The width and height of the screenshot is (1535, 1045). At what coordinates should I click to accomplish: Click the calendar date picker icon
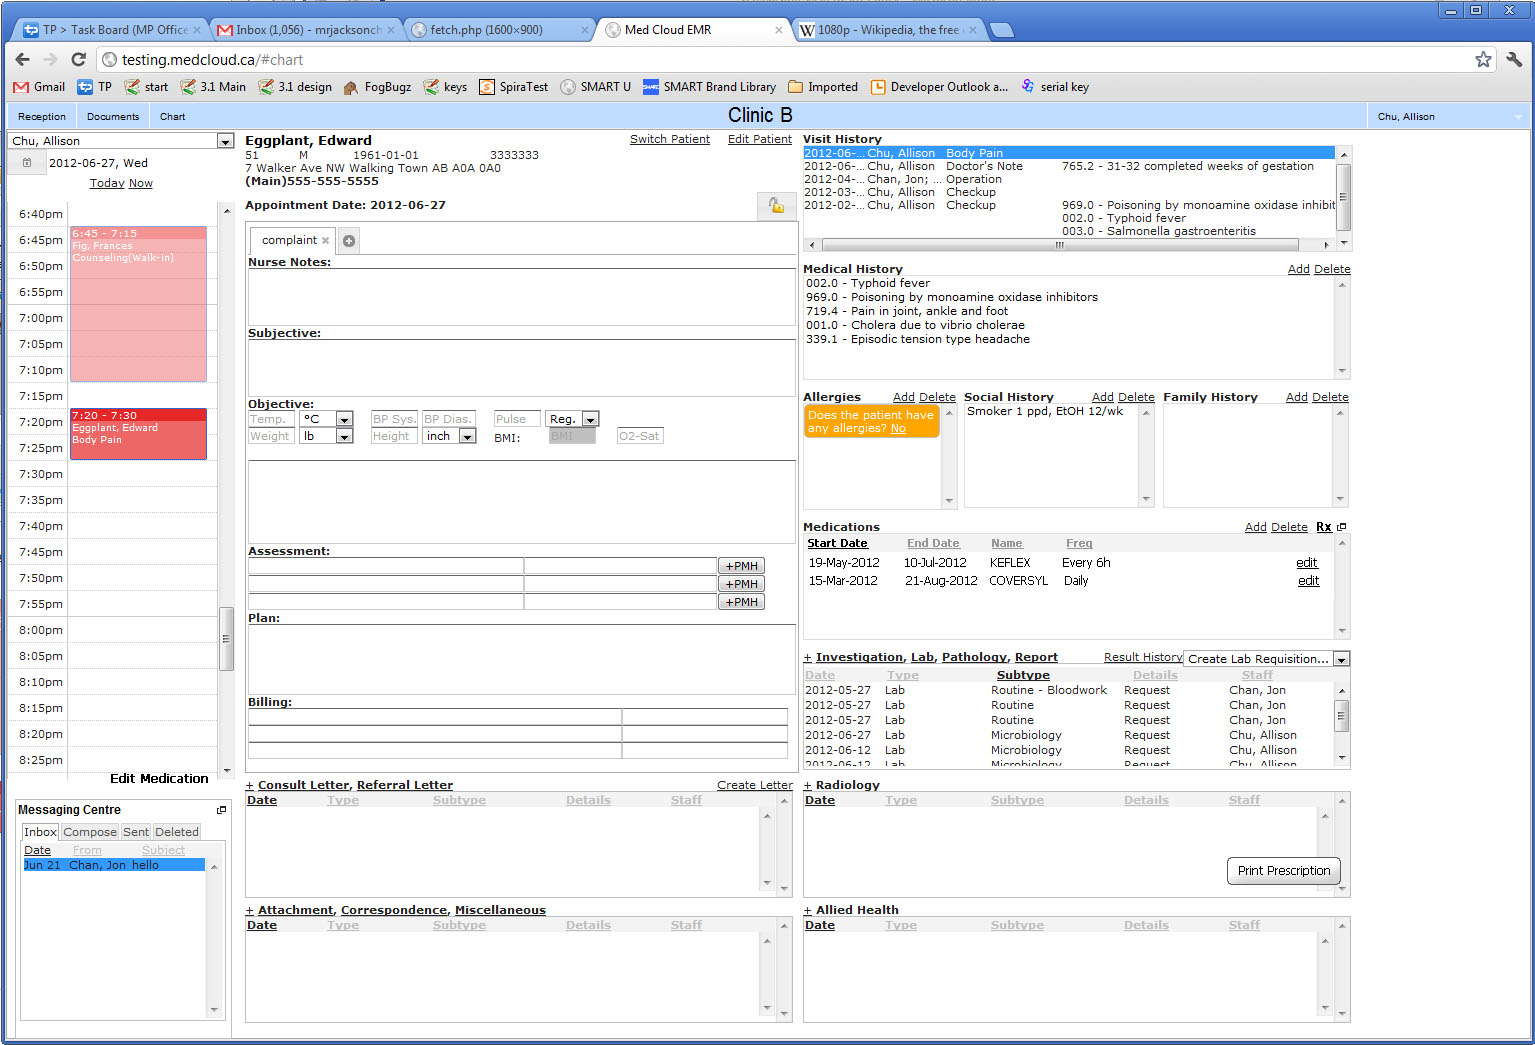(27, 163)
